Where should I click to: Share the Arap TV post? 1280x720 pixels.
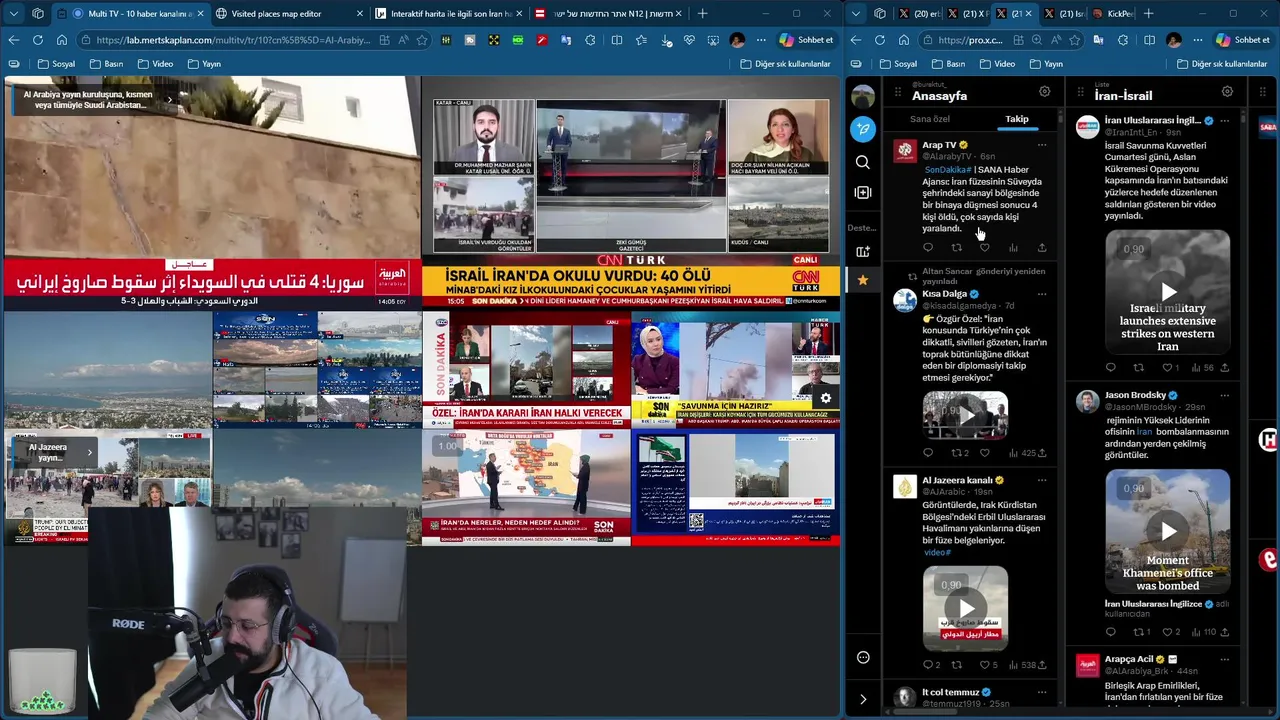tap(1041, 247)
